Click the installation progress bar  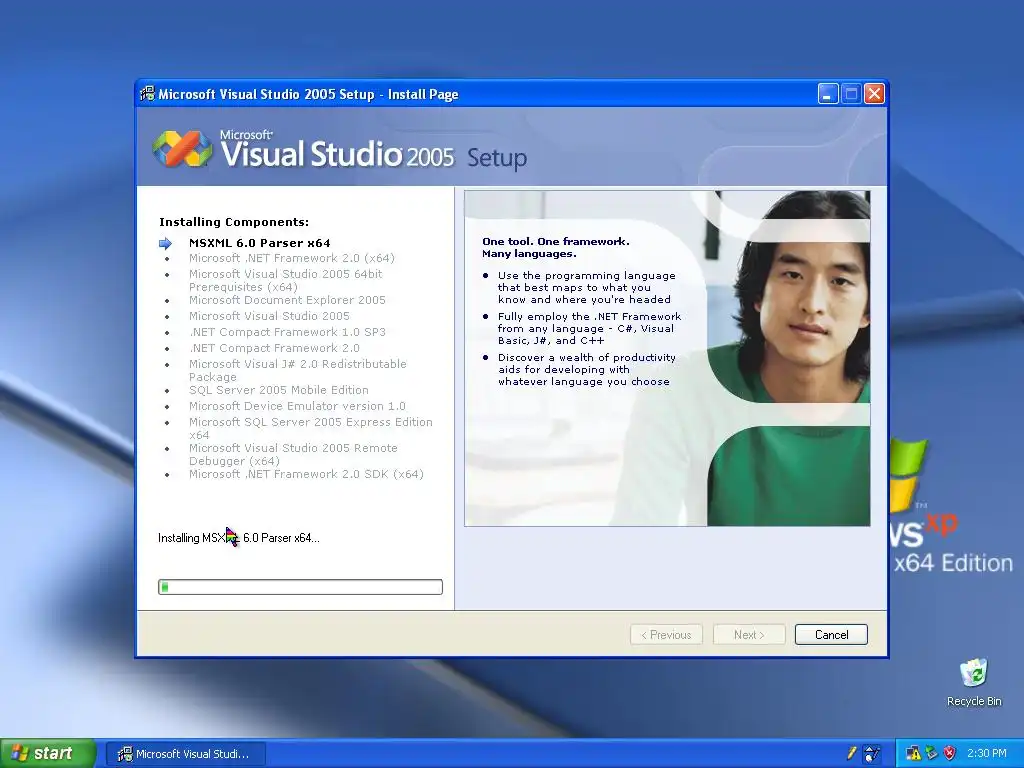tap(300, 587)
